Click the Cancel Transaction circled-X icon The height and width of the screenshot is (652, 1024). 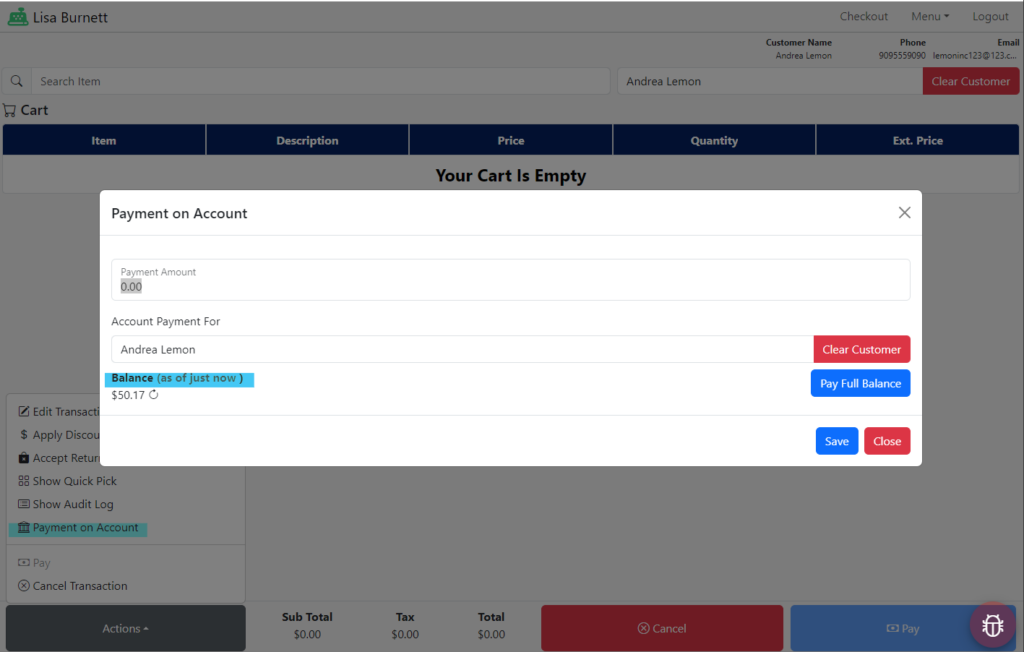tap(23, 585)
